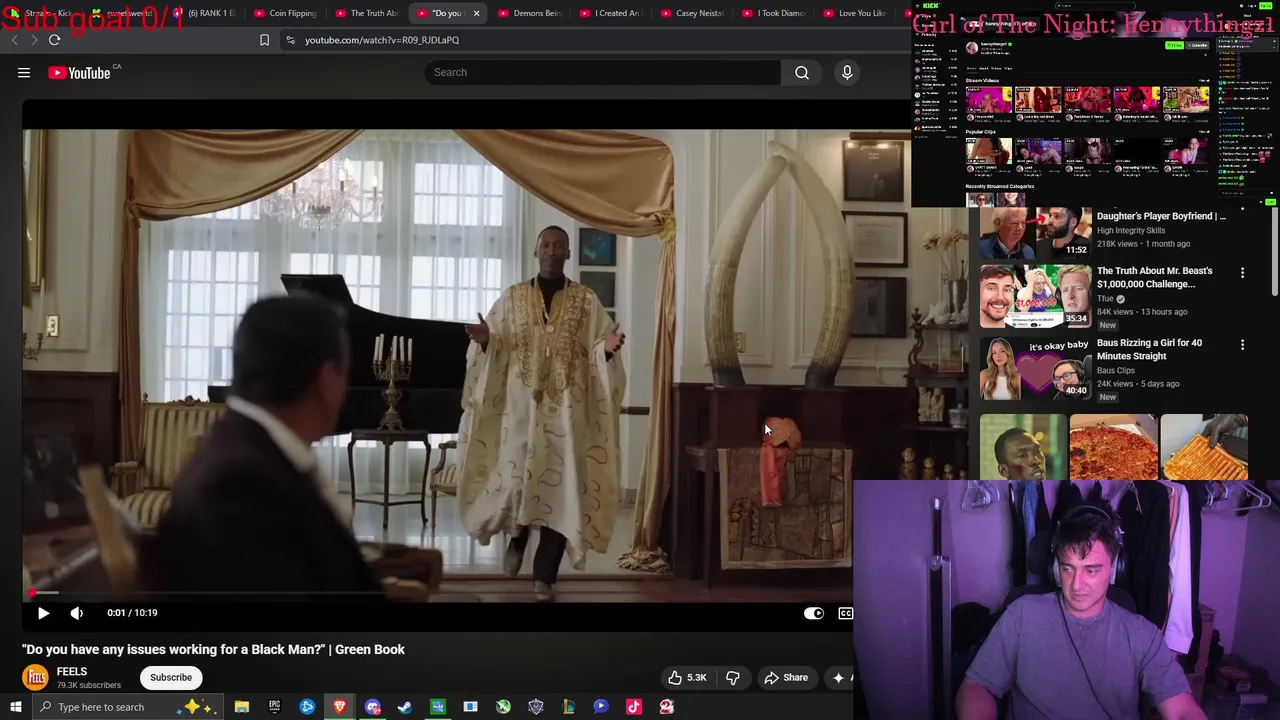Switch to the Coin Flipping tab
Screen dimensions: 1280x720
tap(285, 13)
